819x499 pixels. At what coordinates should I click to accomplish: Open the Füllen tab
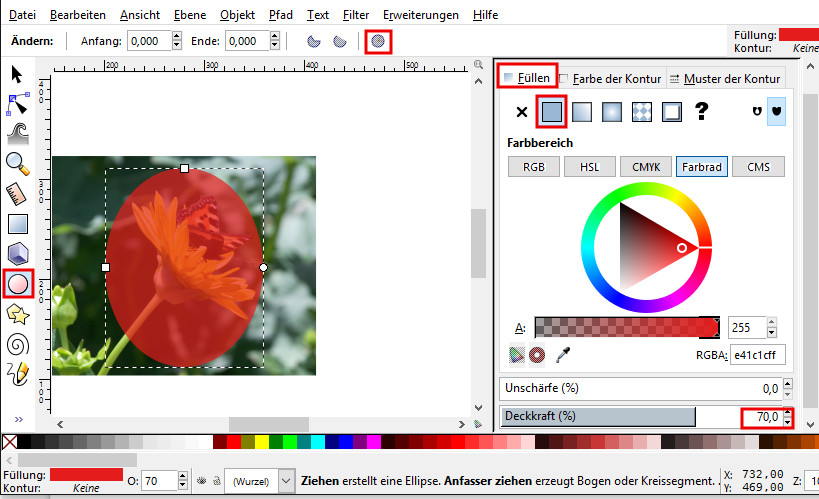[528, 78]
